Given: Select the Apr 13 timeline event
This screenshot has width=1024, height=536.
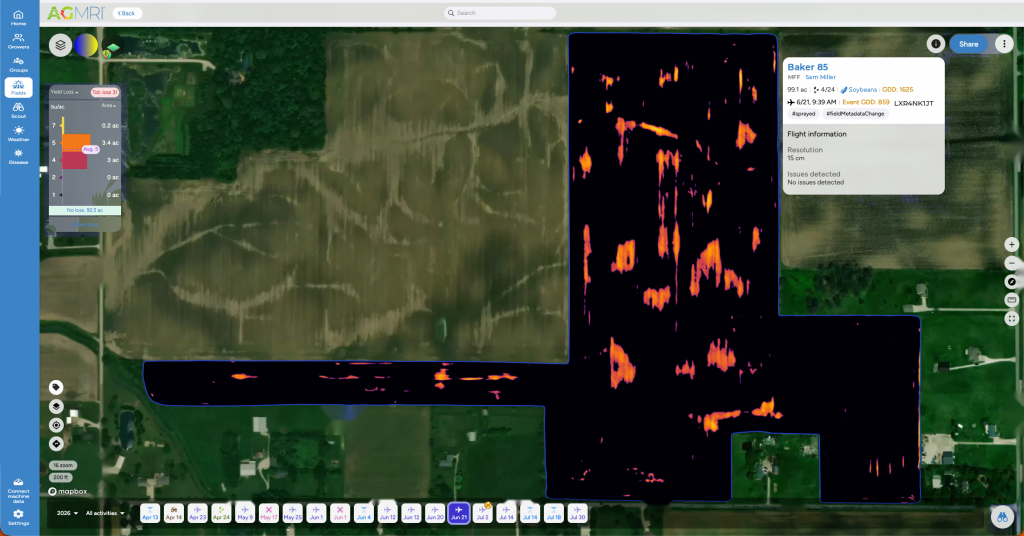Looking at the screenshot, I should [x=150, y=513].
